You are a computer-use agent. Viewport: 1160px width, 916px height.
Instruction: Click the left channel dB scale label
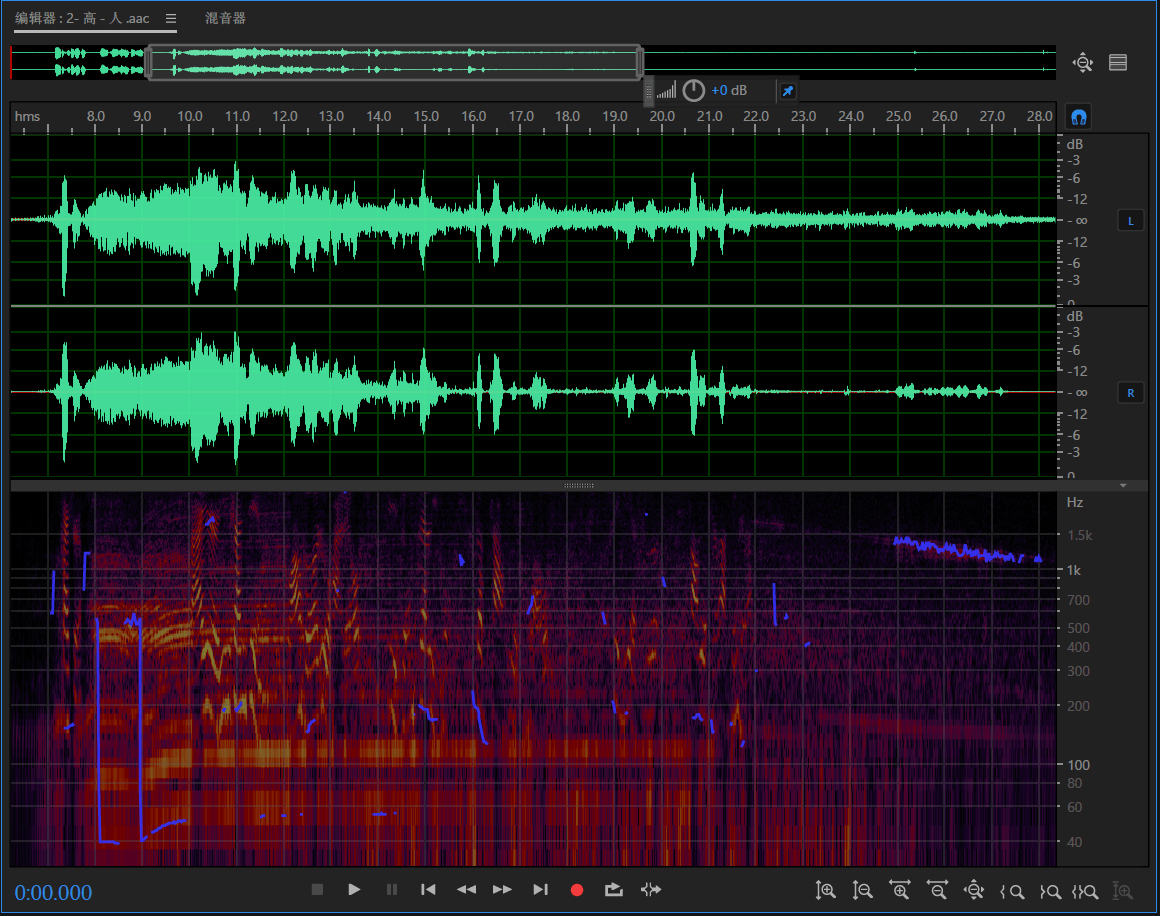point(1075,144)
